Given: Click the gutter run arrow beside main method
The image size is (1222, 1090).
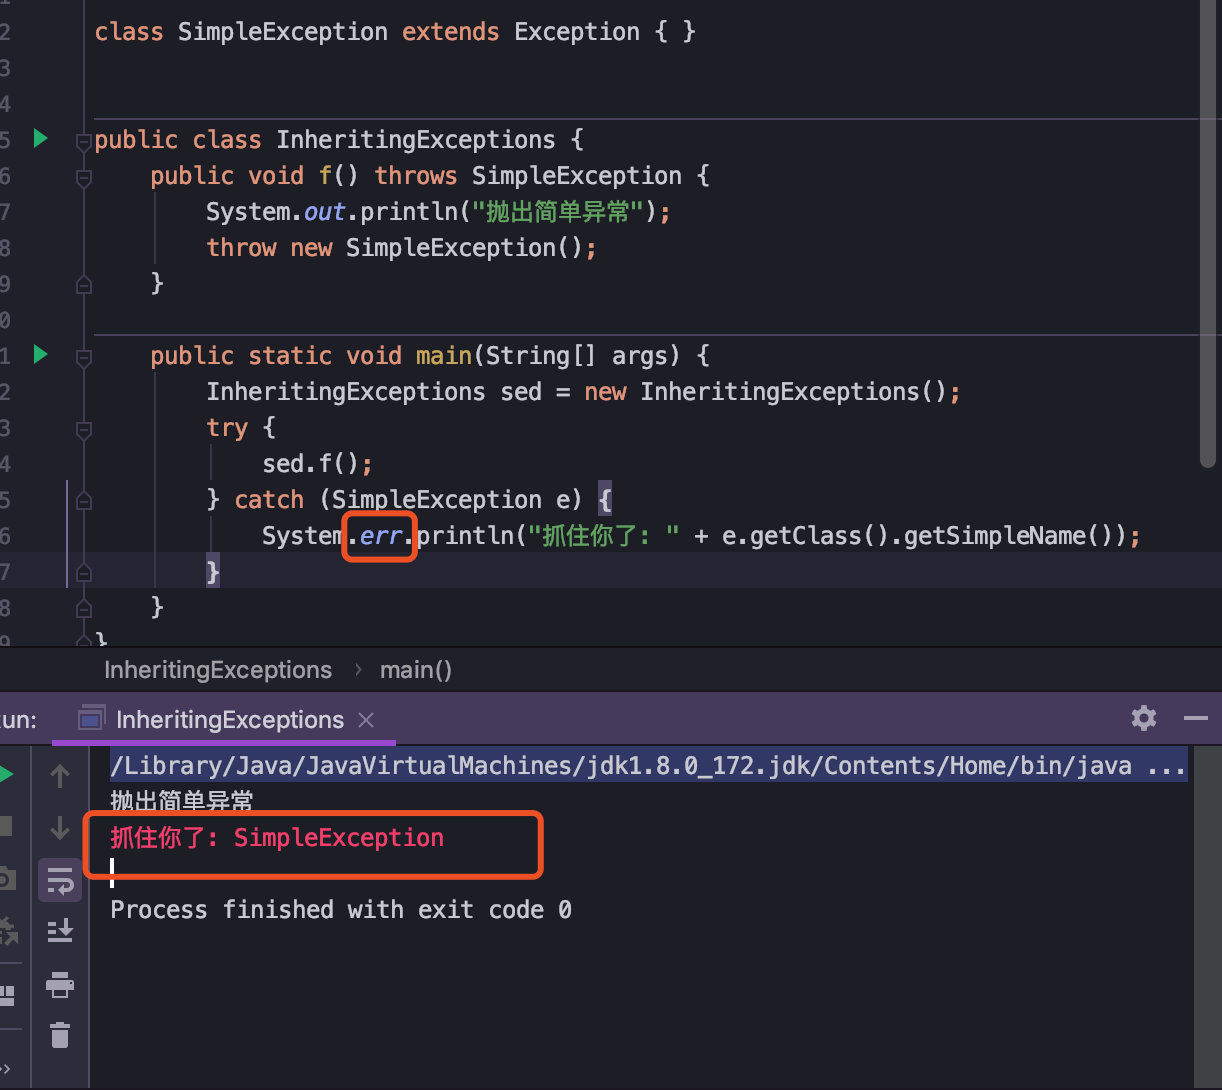Looking at the screenshot, I should (41, 354).
